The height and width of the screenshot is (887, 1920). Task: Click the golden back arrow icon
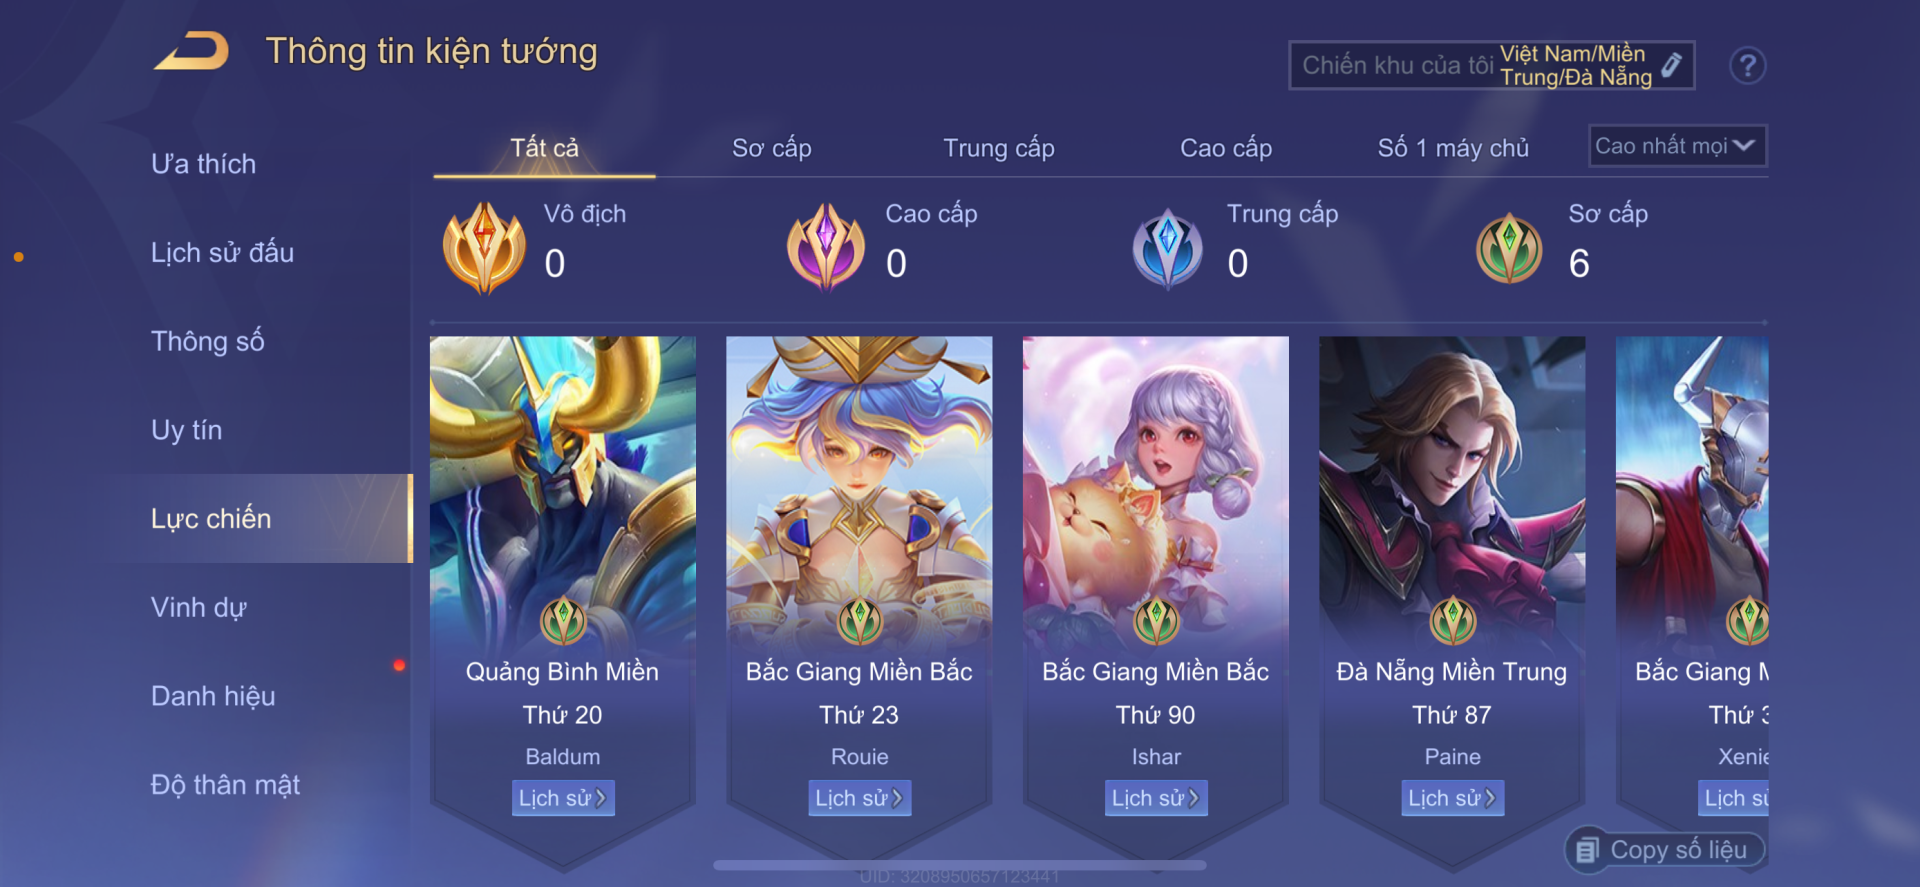point(192,51)
